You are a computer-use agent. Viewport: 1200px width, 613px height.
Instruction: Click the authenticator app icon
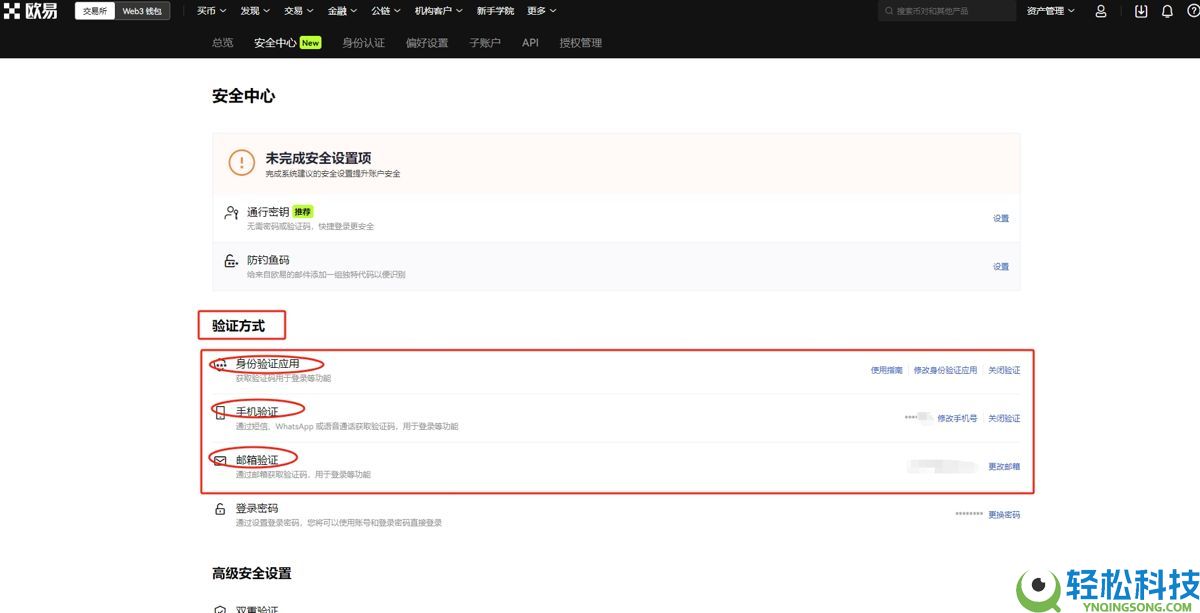coord(221,365)
